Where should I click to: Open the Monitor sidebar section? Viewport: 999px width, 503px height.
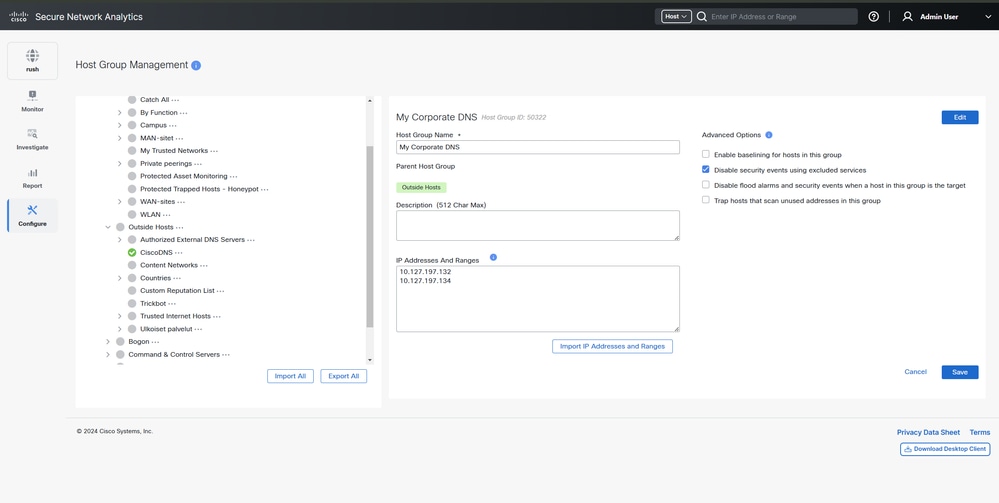(32, 101)
